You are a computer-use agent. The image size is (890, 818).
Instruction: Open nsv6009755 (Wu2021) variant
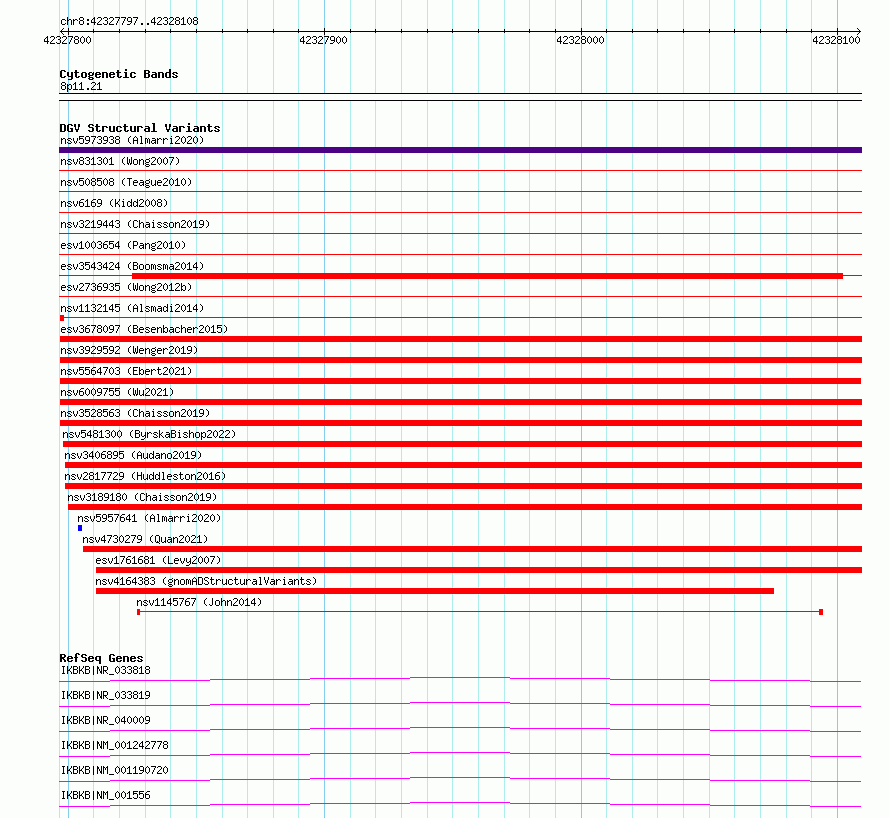117,392
